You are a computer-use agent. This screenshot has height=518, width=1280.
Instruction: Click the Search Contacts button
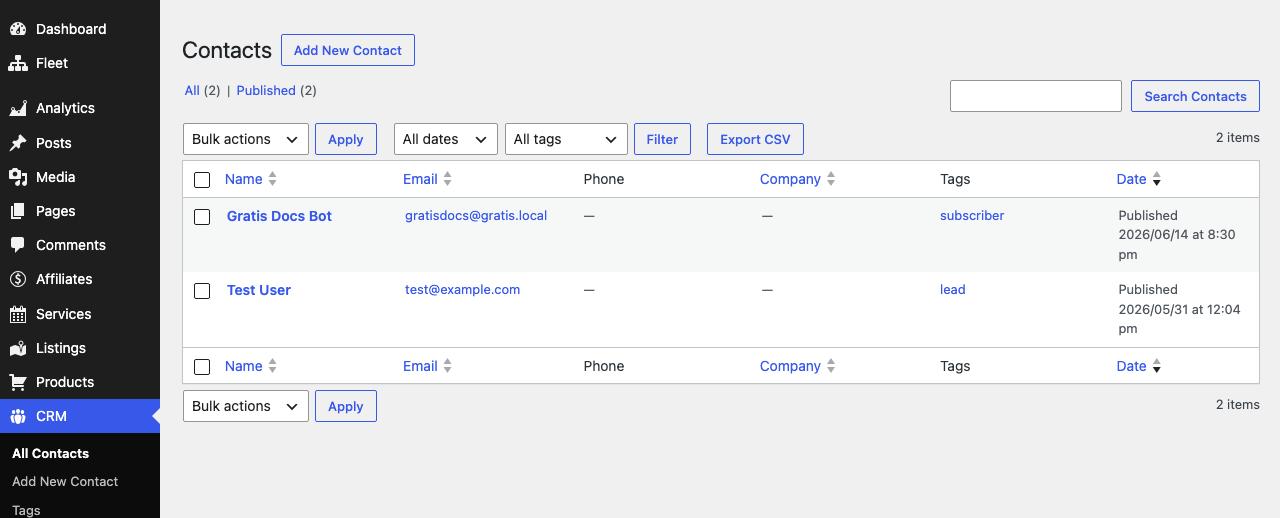(x=1195, y=96)
